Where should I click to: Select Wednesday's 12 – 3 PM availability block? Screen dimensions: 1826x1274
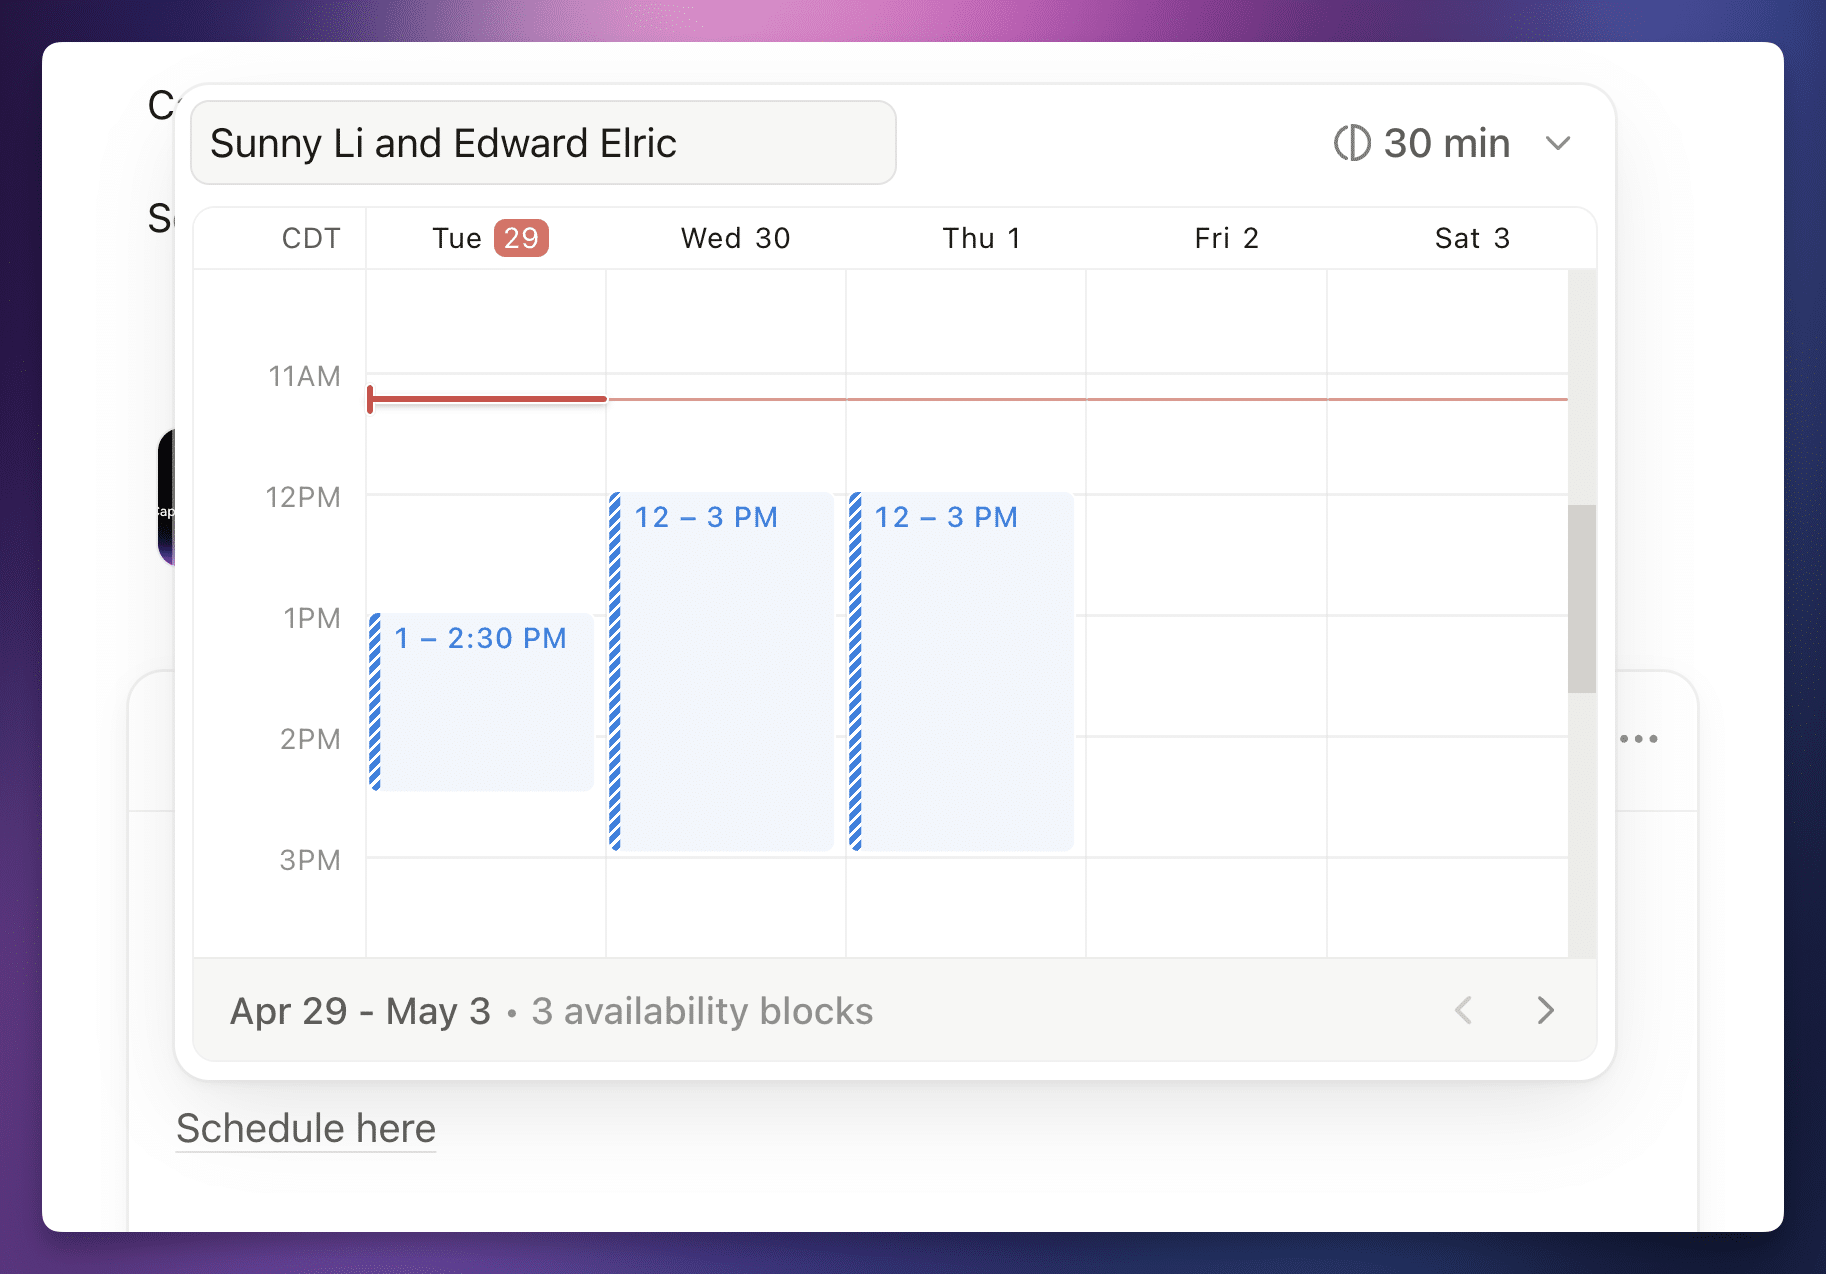721,671
